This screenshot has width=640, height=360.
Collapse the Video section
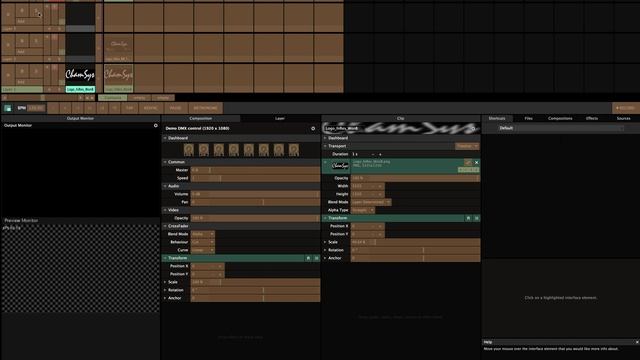pos(165,210)
